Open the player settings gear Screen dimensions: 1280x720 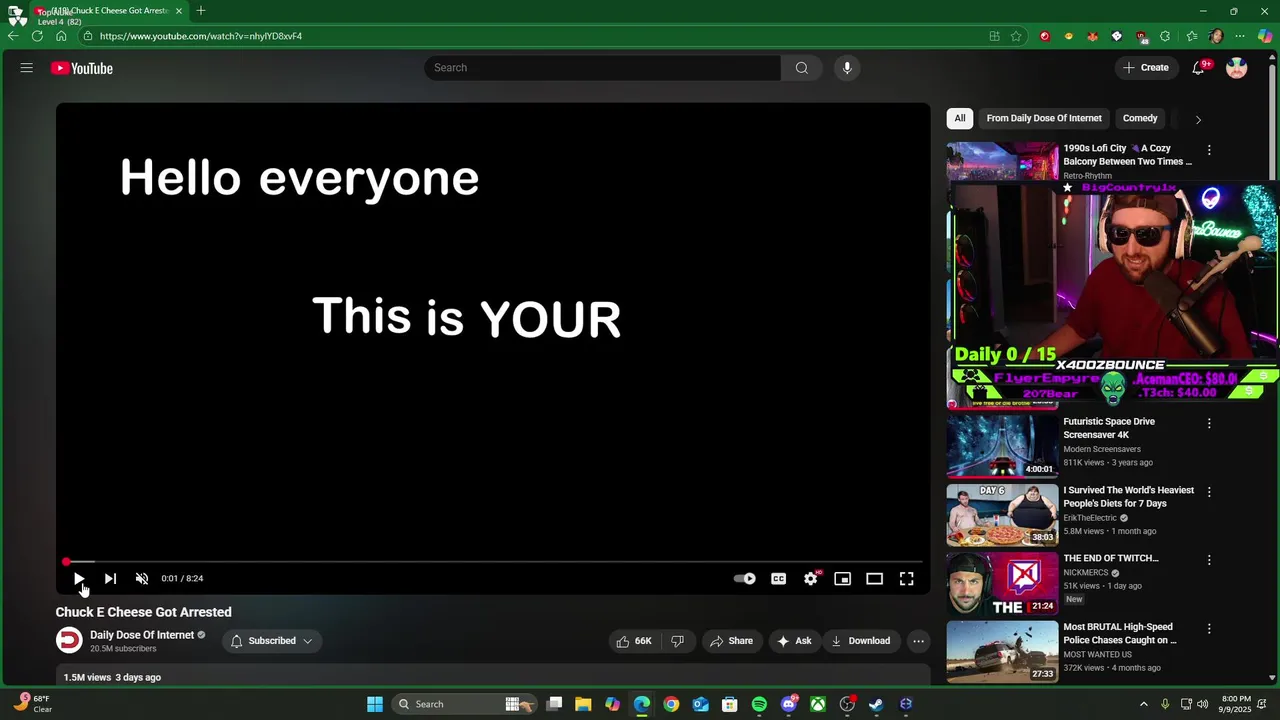[811, 578]
